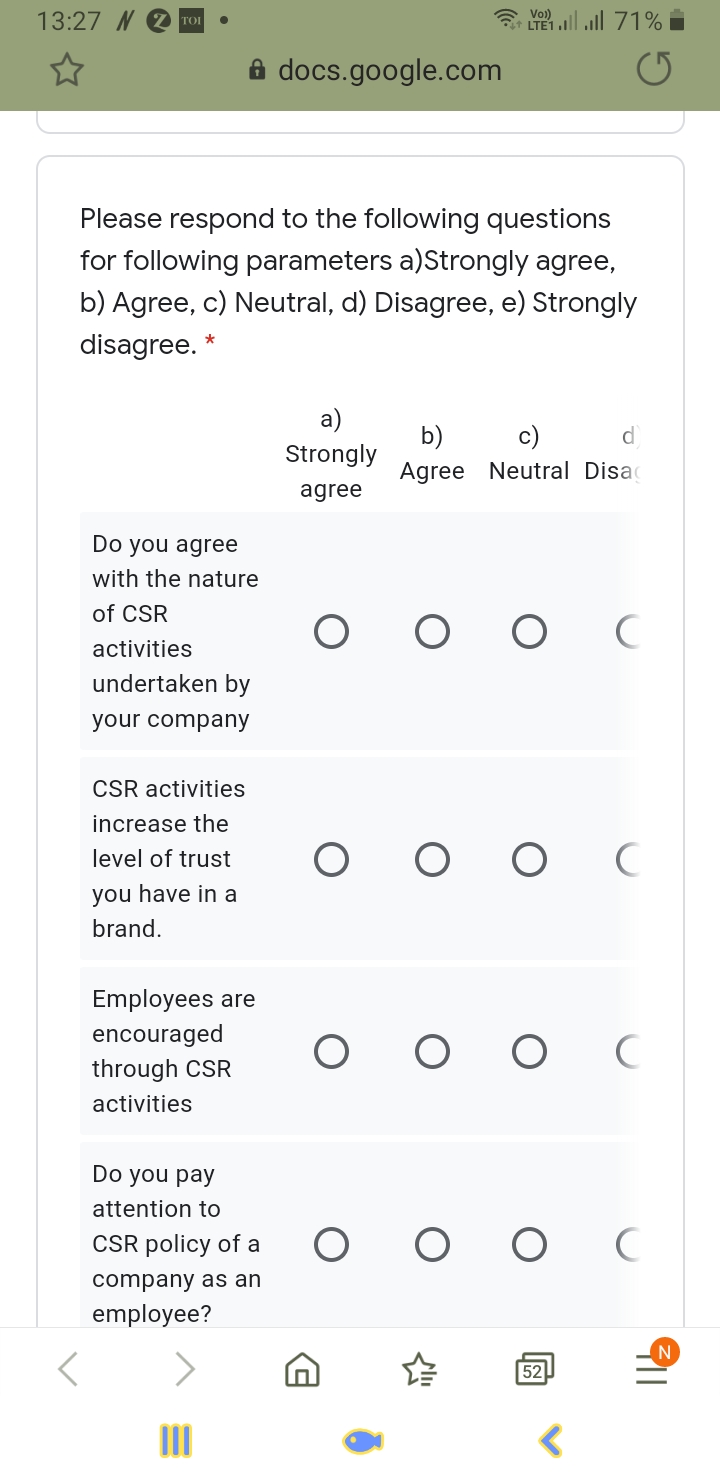The width and height of the screenshot is (720, 1480).
Task: Open browser favorites via the starred list icon
Action: 419,1369
